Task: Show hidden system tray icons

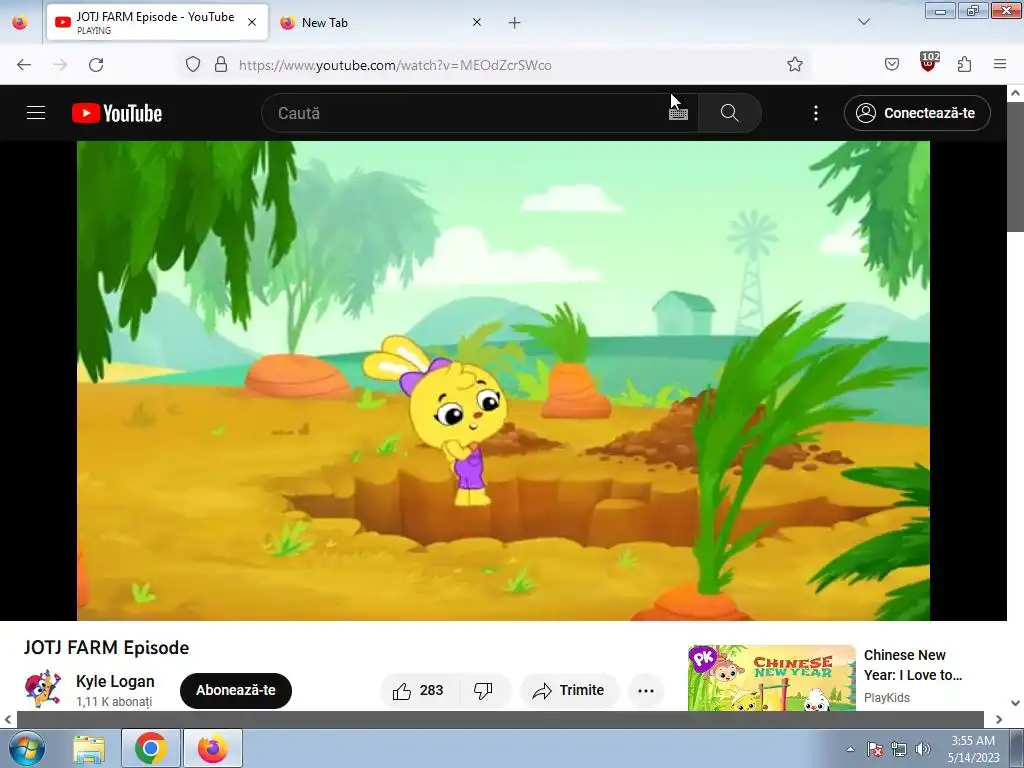Action: (x=850, y=749)
